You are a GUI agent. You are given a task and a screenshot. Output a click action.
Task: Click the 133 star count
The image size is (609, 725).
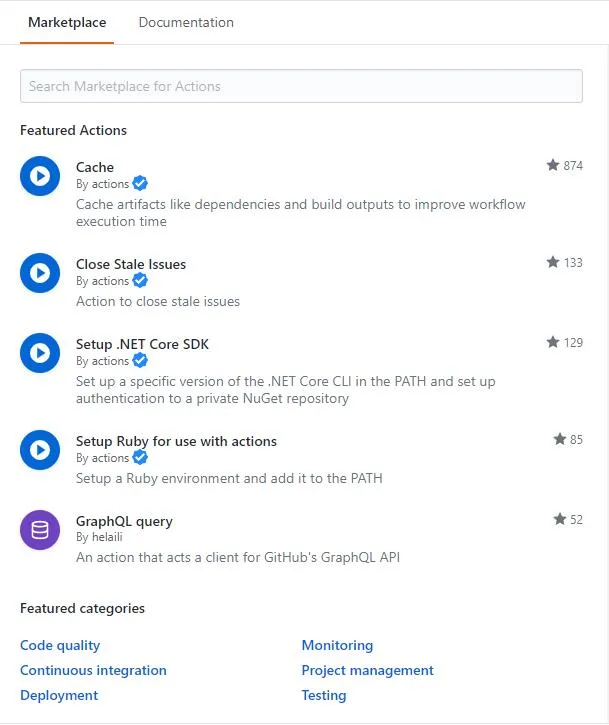coord(573,263)
